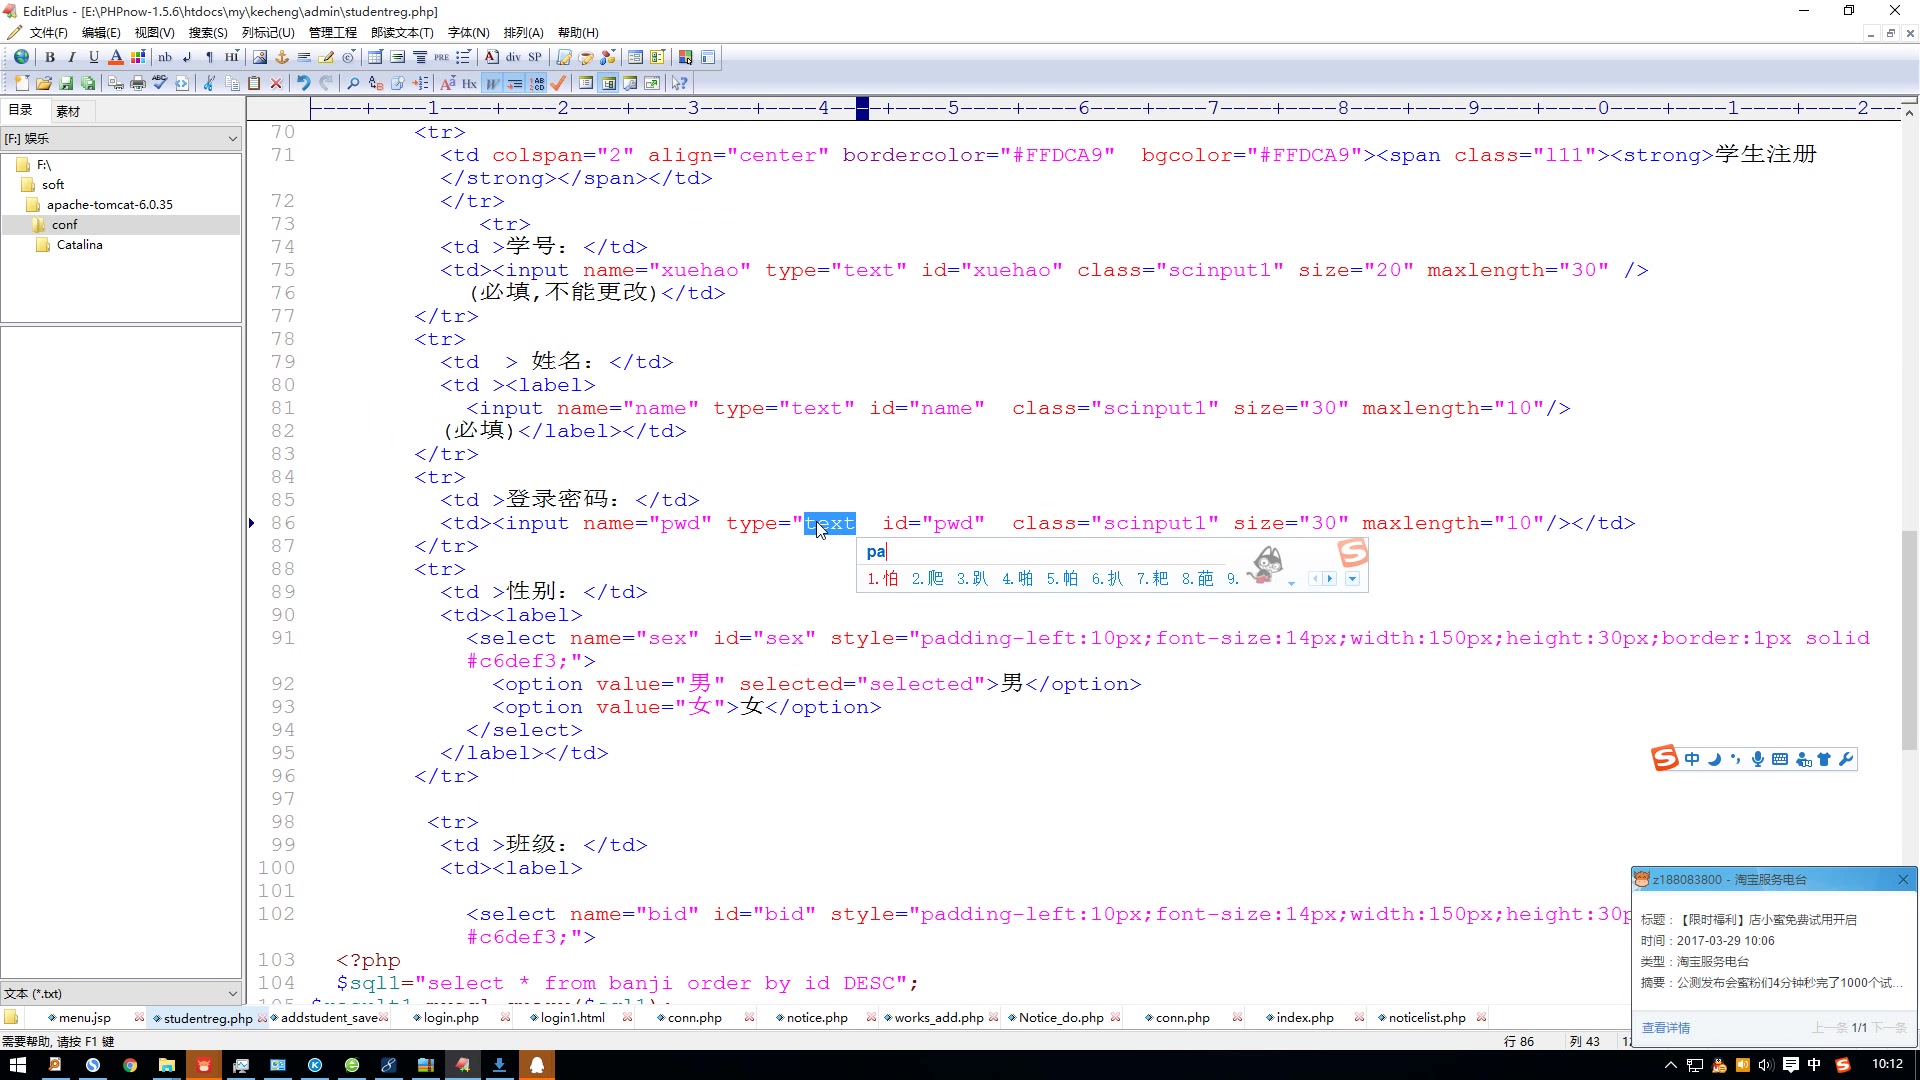Switch Sogou input to Chinese/English mode
This screenshot has width=1920, height=1080.
1692,759
